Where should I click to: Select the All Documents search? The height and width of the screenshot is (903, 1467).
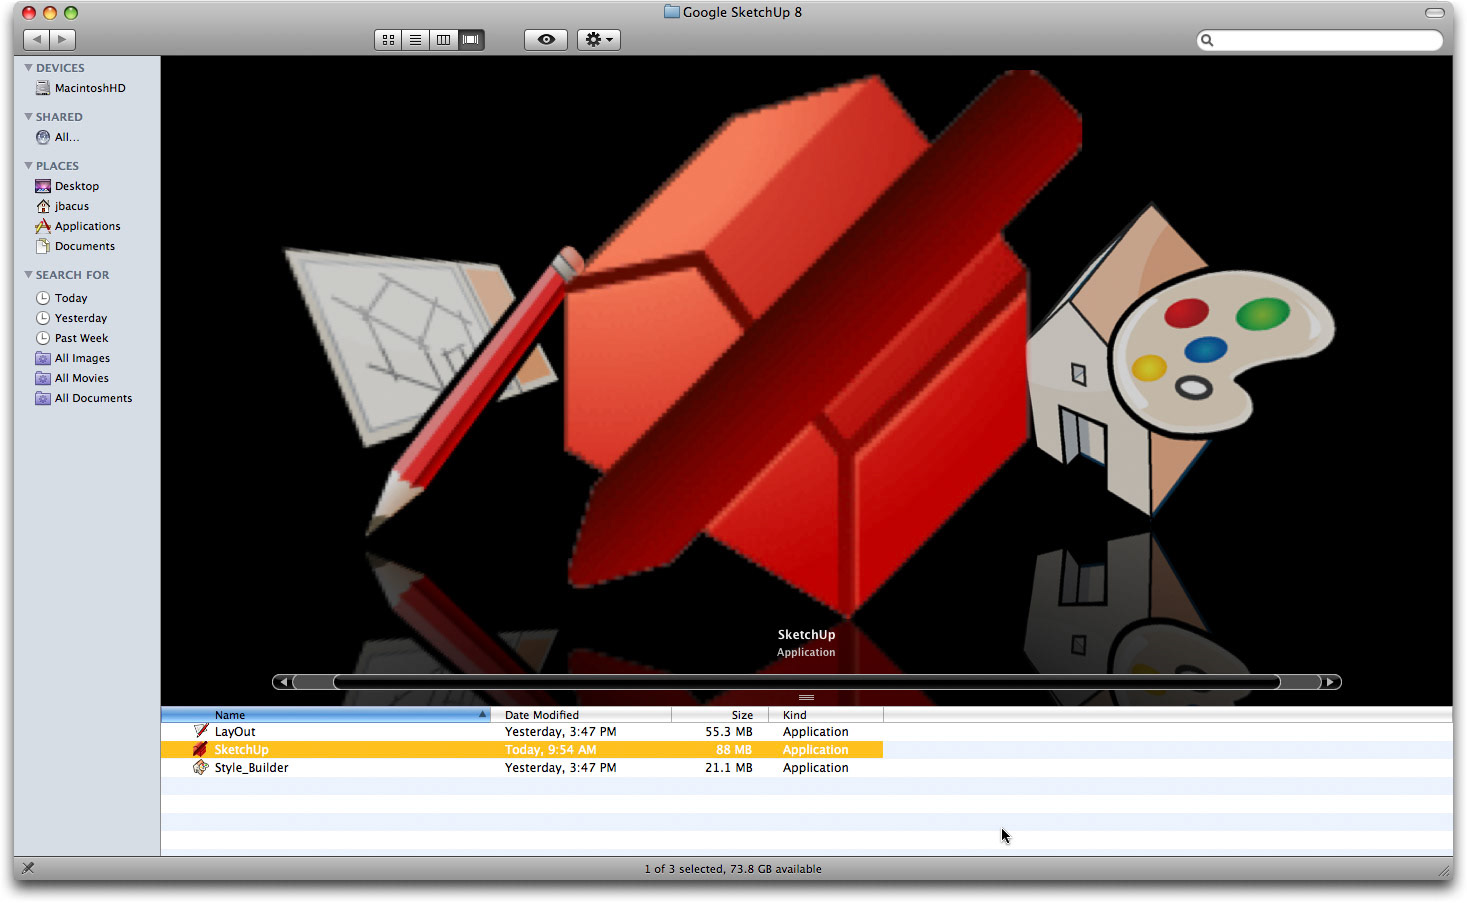(x=86, y=398)
